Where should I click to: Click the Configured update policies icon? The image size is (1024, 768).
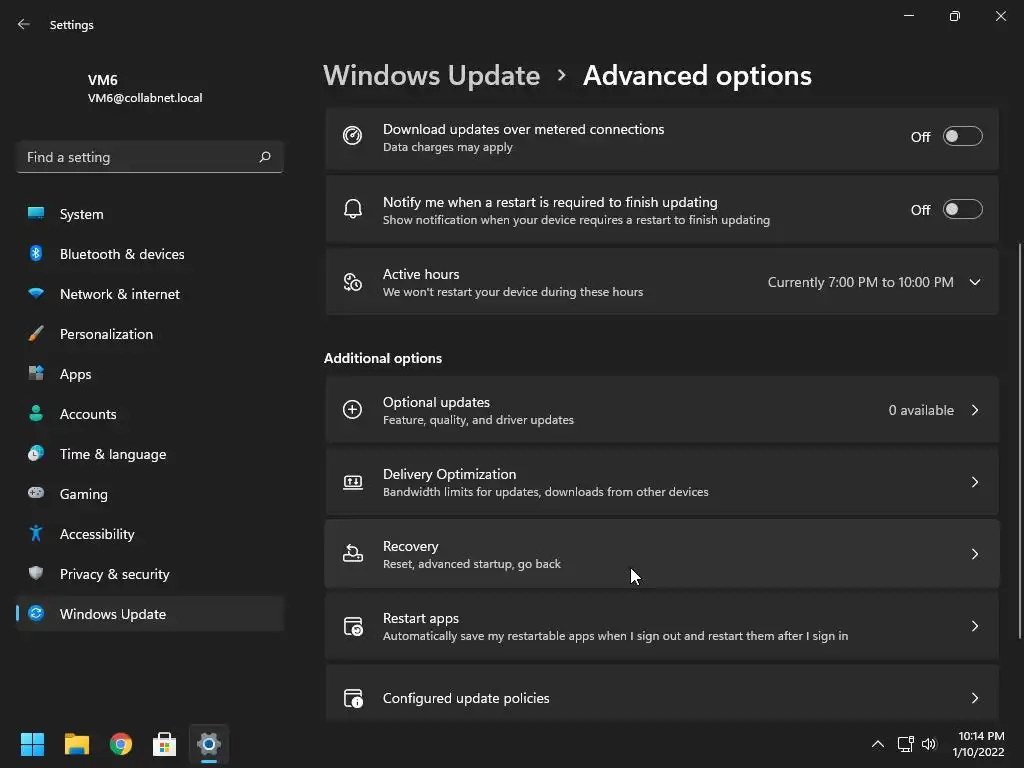click(x=353, y=697)
